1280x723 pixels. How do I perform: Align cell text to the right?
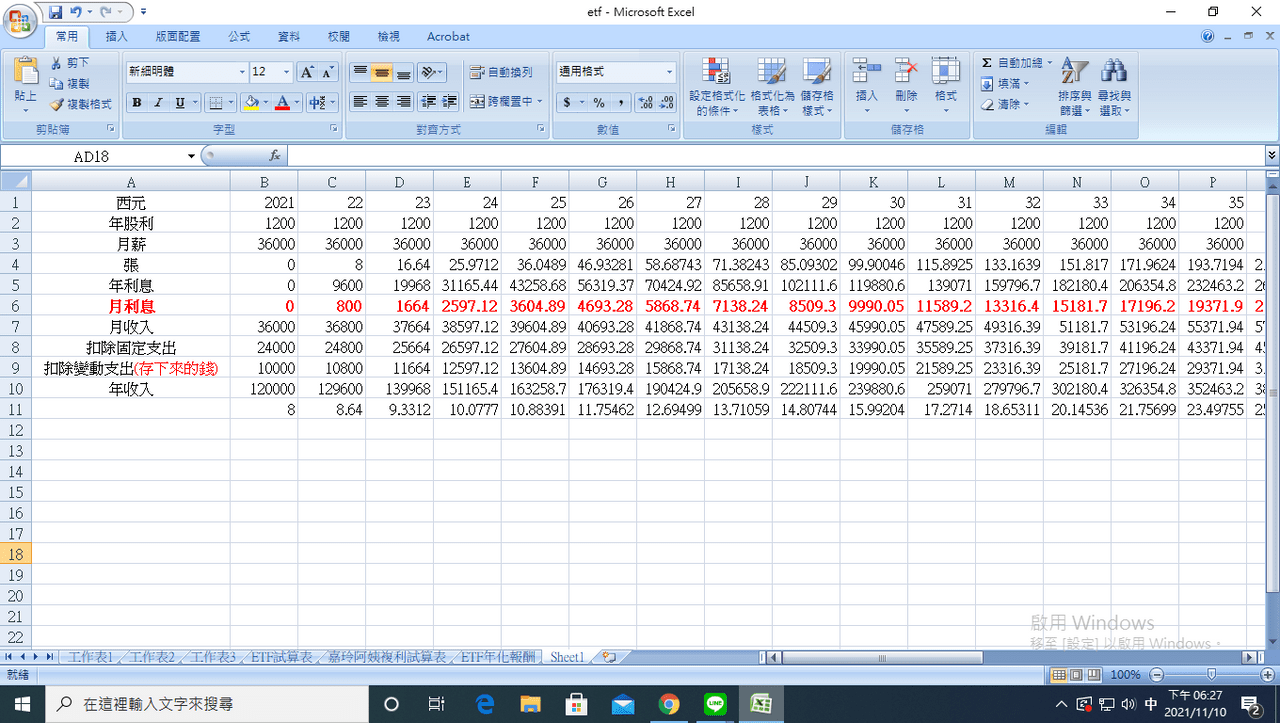pos(404,102)
